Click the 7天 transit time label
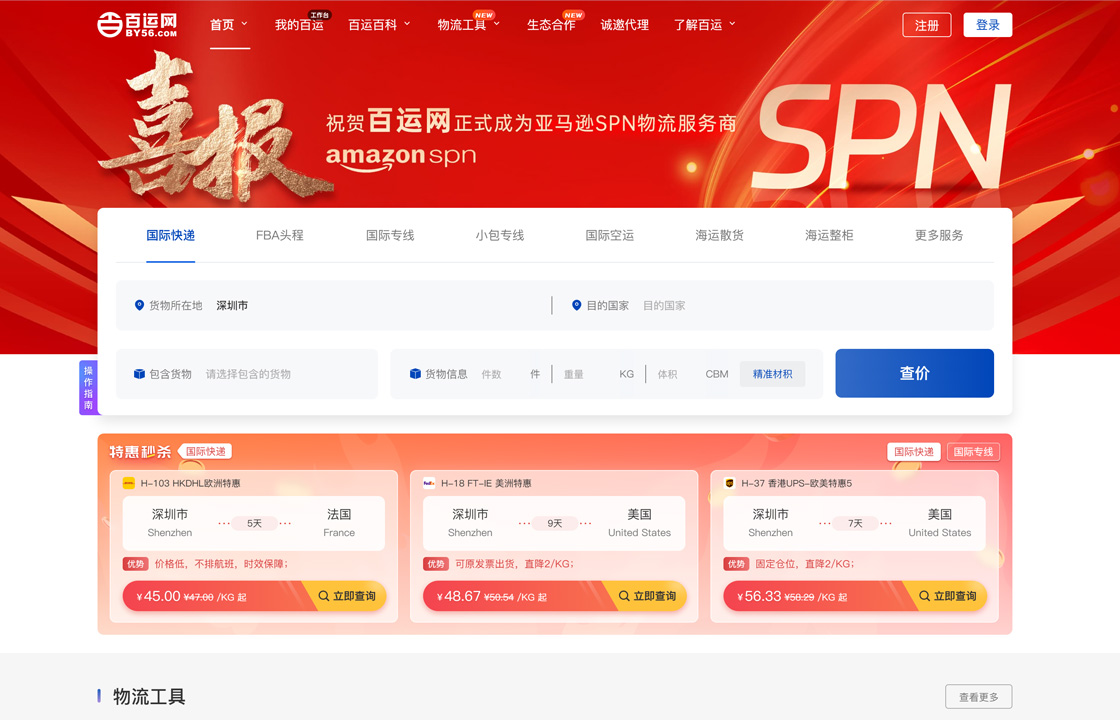The image size is (1120, 720). tap(855, 523)
